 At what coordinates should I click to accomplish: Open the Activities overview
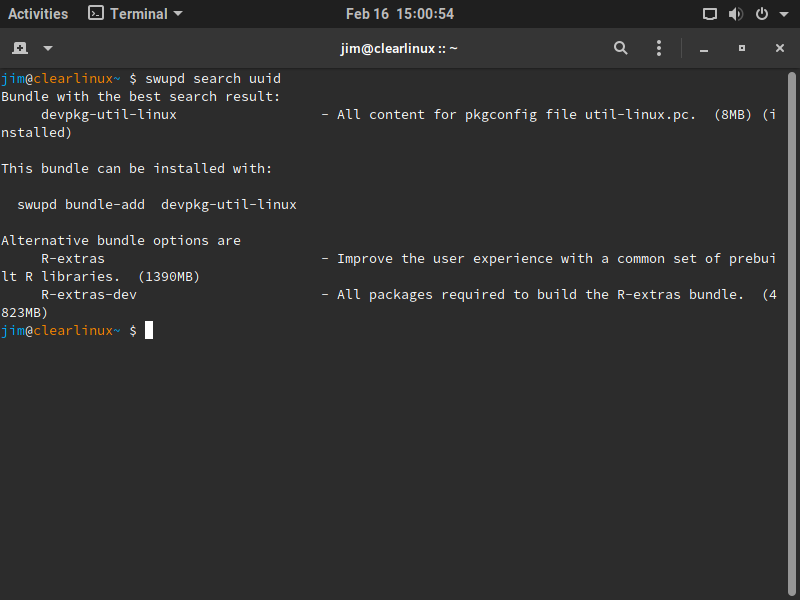38,14
